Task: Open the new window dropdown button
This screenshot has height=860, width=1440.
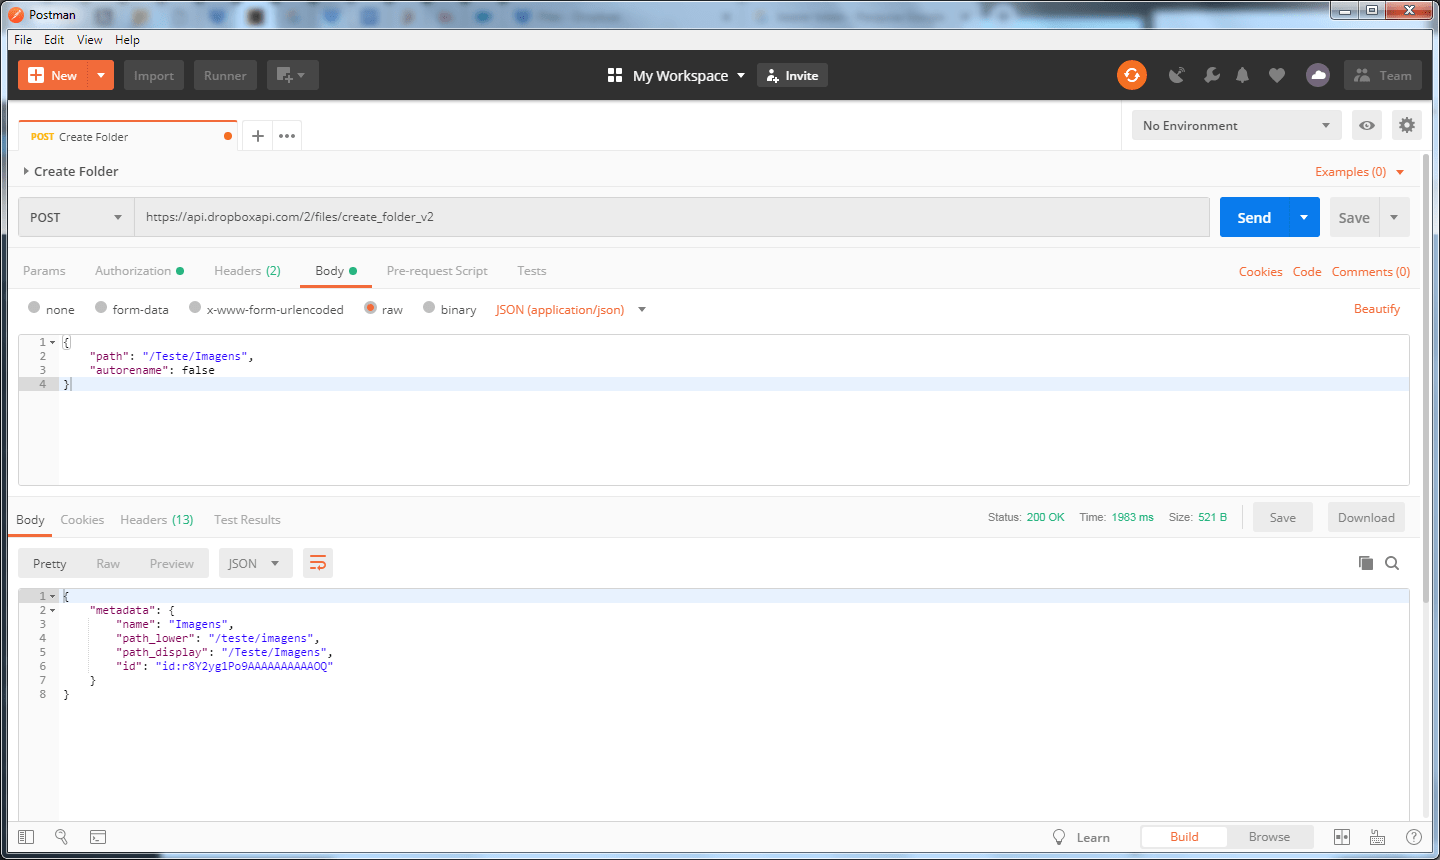Action: 292,75
